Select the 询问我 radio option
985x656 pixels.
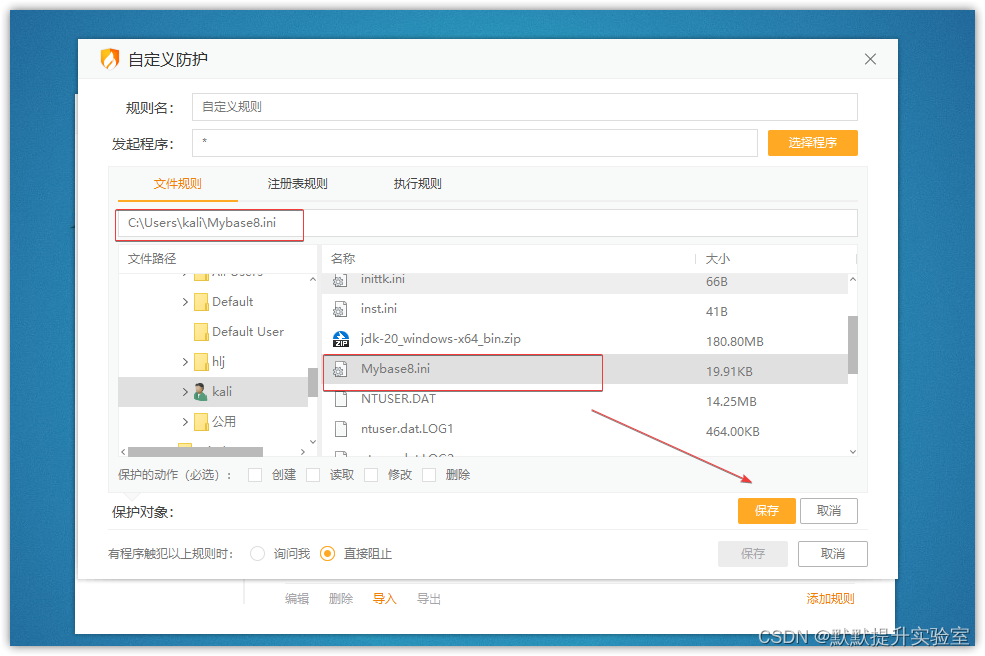(x=258, y=554)
